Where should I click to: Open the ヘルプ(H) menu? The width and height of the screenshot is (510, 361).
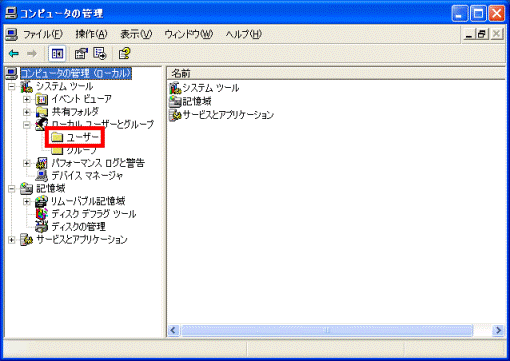click(244, 34)
